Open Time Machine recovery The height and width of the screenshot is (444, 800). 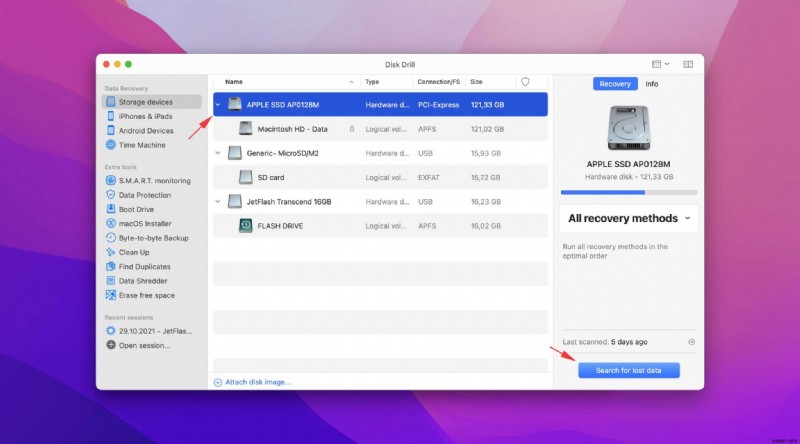coord(141,145)
